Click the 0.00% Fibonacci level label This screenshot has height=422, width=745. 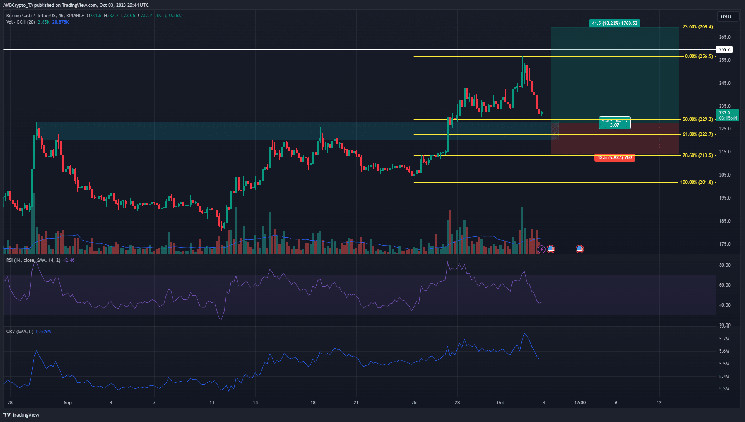(x=698, y=56)
